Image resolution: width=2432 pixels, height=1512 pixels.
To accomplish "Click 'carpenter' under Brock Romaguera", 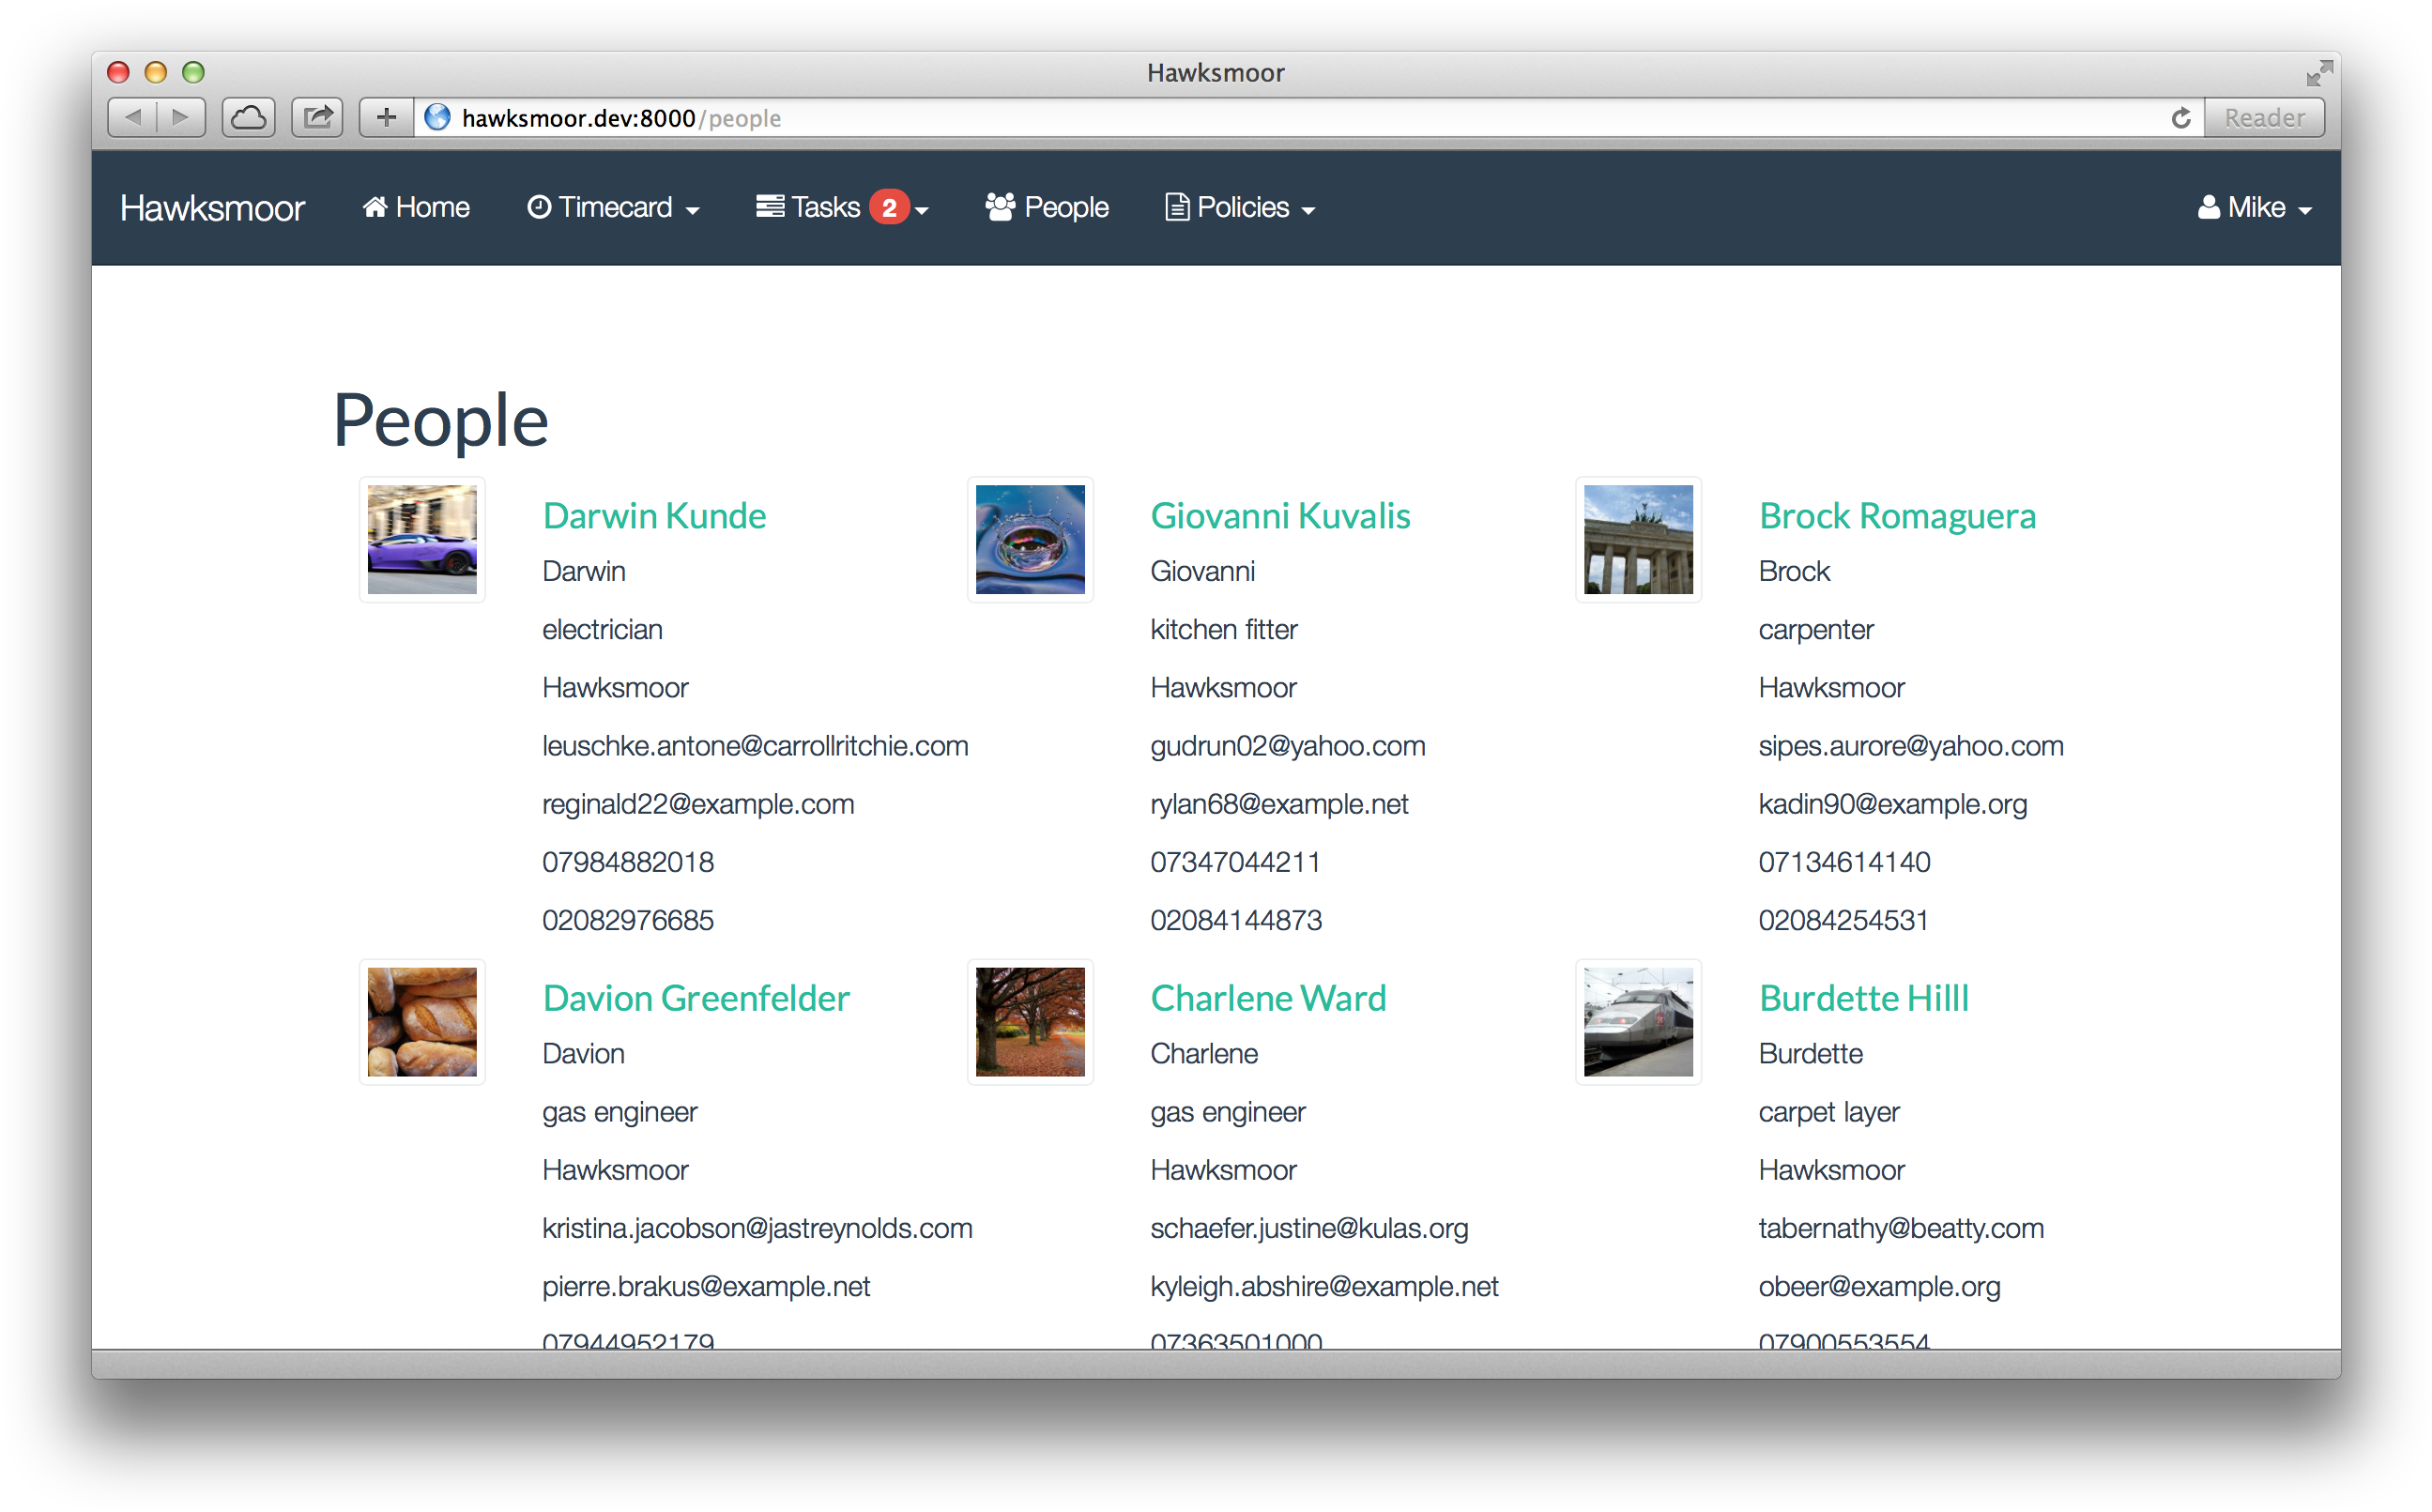I will [1816, 630].
